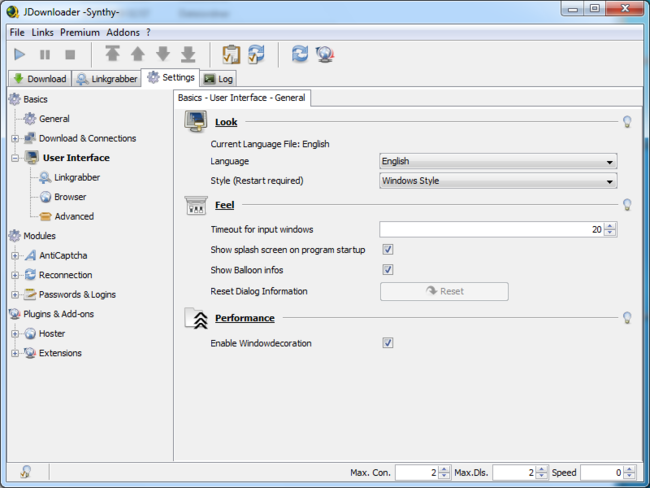The height and width of the screenshot is (488, 650).
Task: Click the update check globe icon
Action: (325, 54)
